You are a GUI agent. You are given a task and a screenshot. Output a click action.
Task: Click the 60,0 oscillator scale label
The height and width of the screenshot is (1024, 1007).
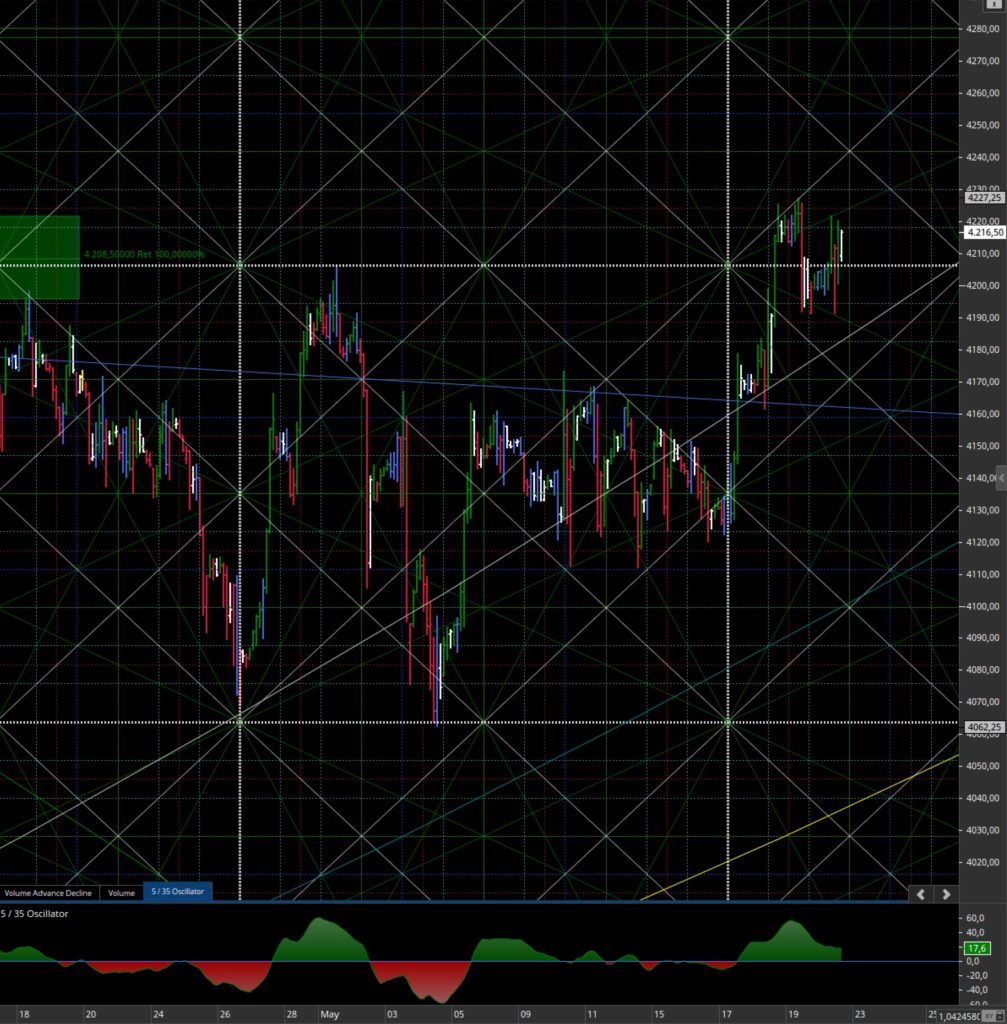click(975, 918)
